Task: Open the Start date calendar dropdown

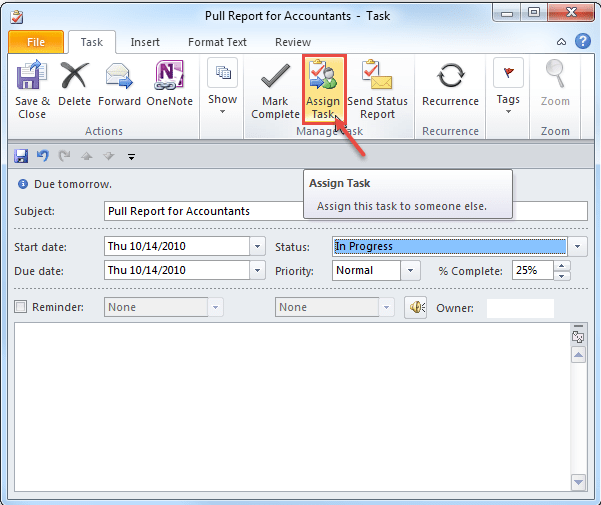Action: [x=258, y=246]
